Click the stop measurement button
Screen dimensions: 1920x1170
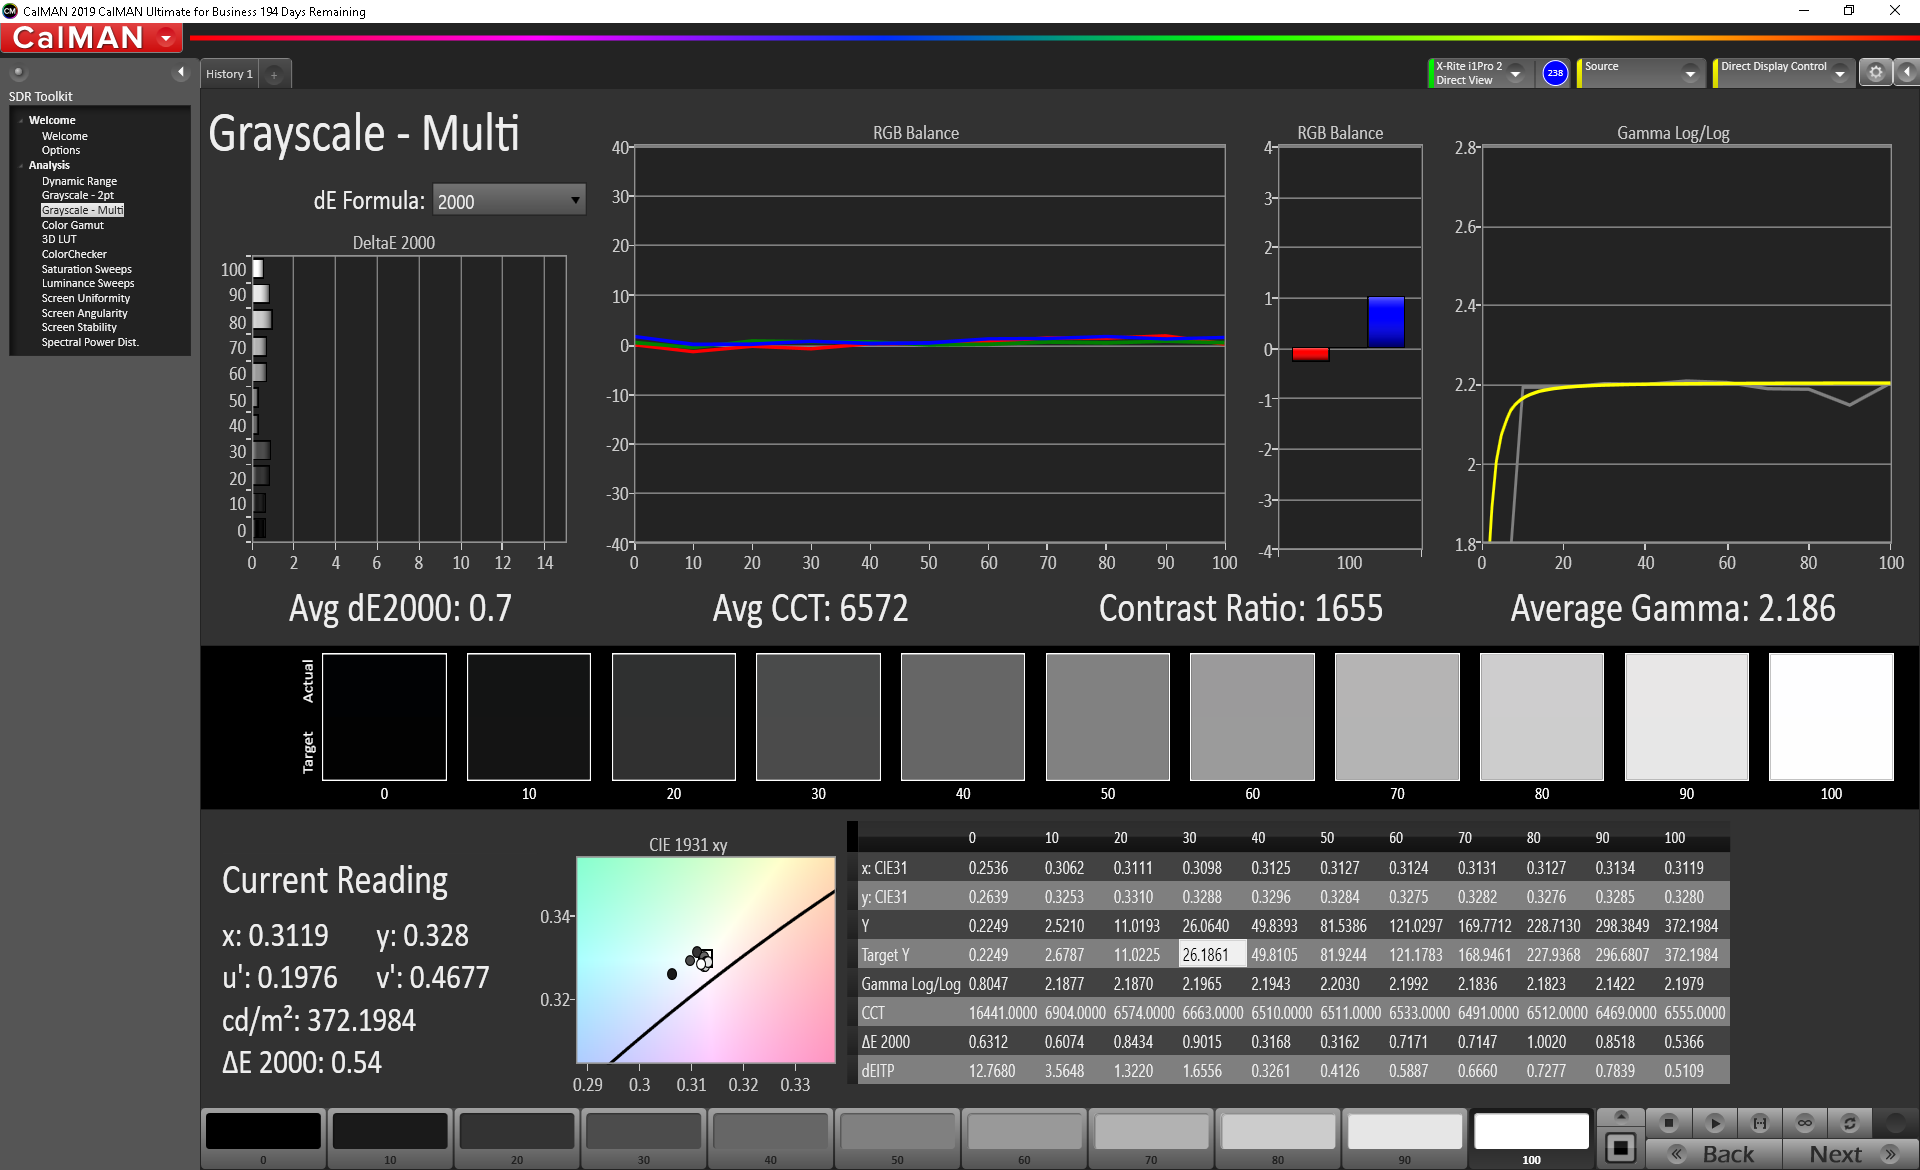pos(1668,1123)
